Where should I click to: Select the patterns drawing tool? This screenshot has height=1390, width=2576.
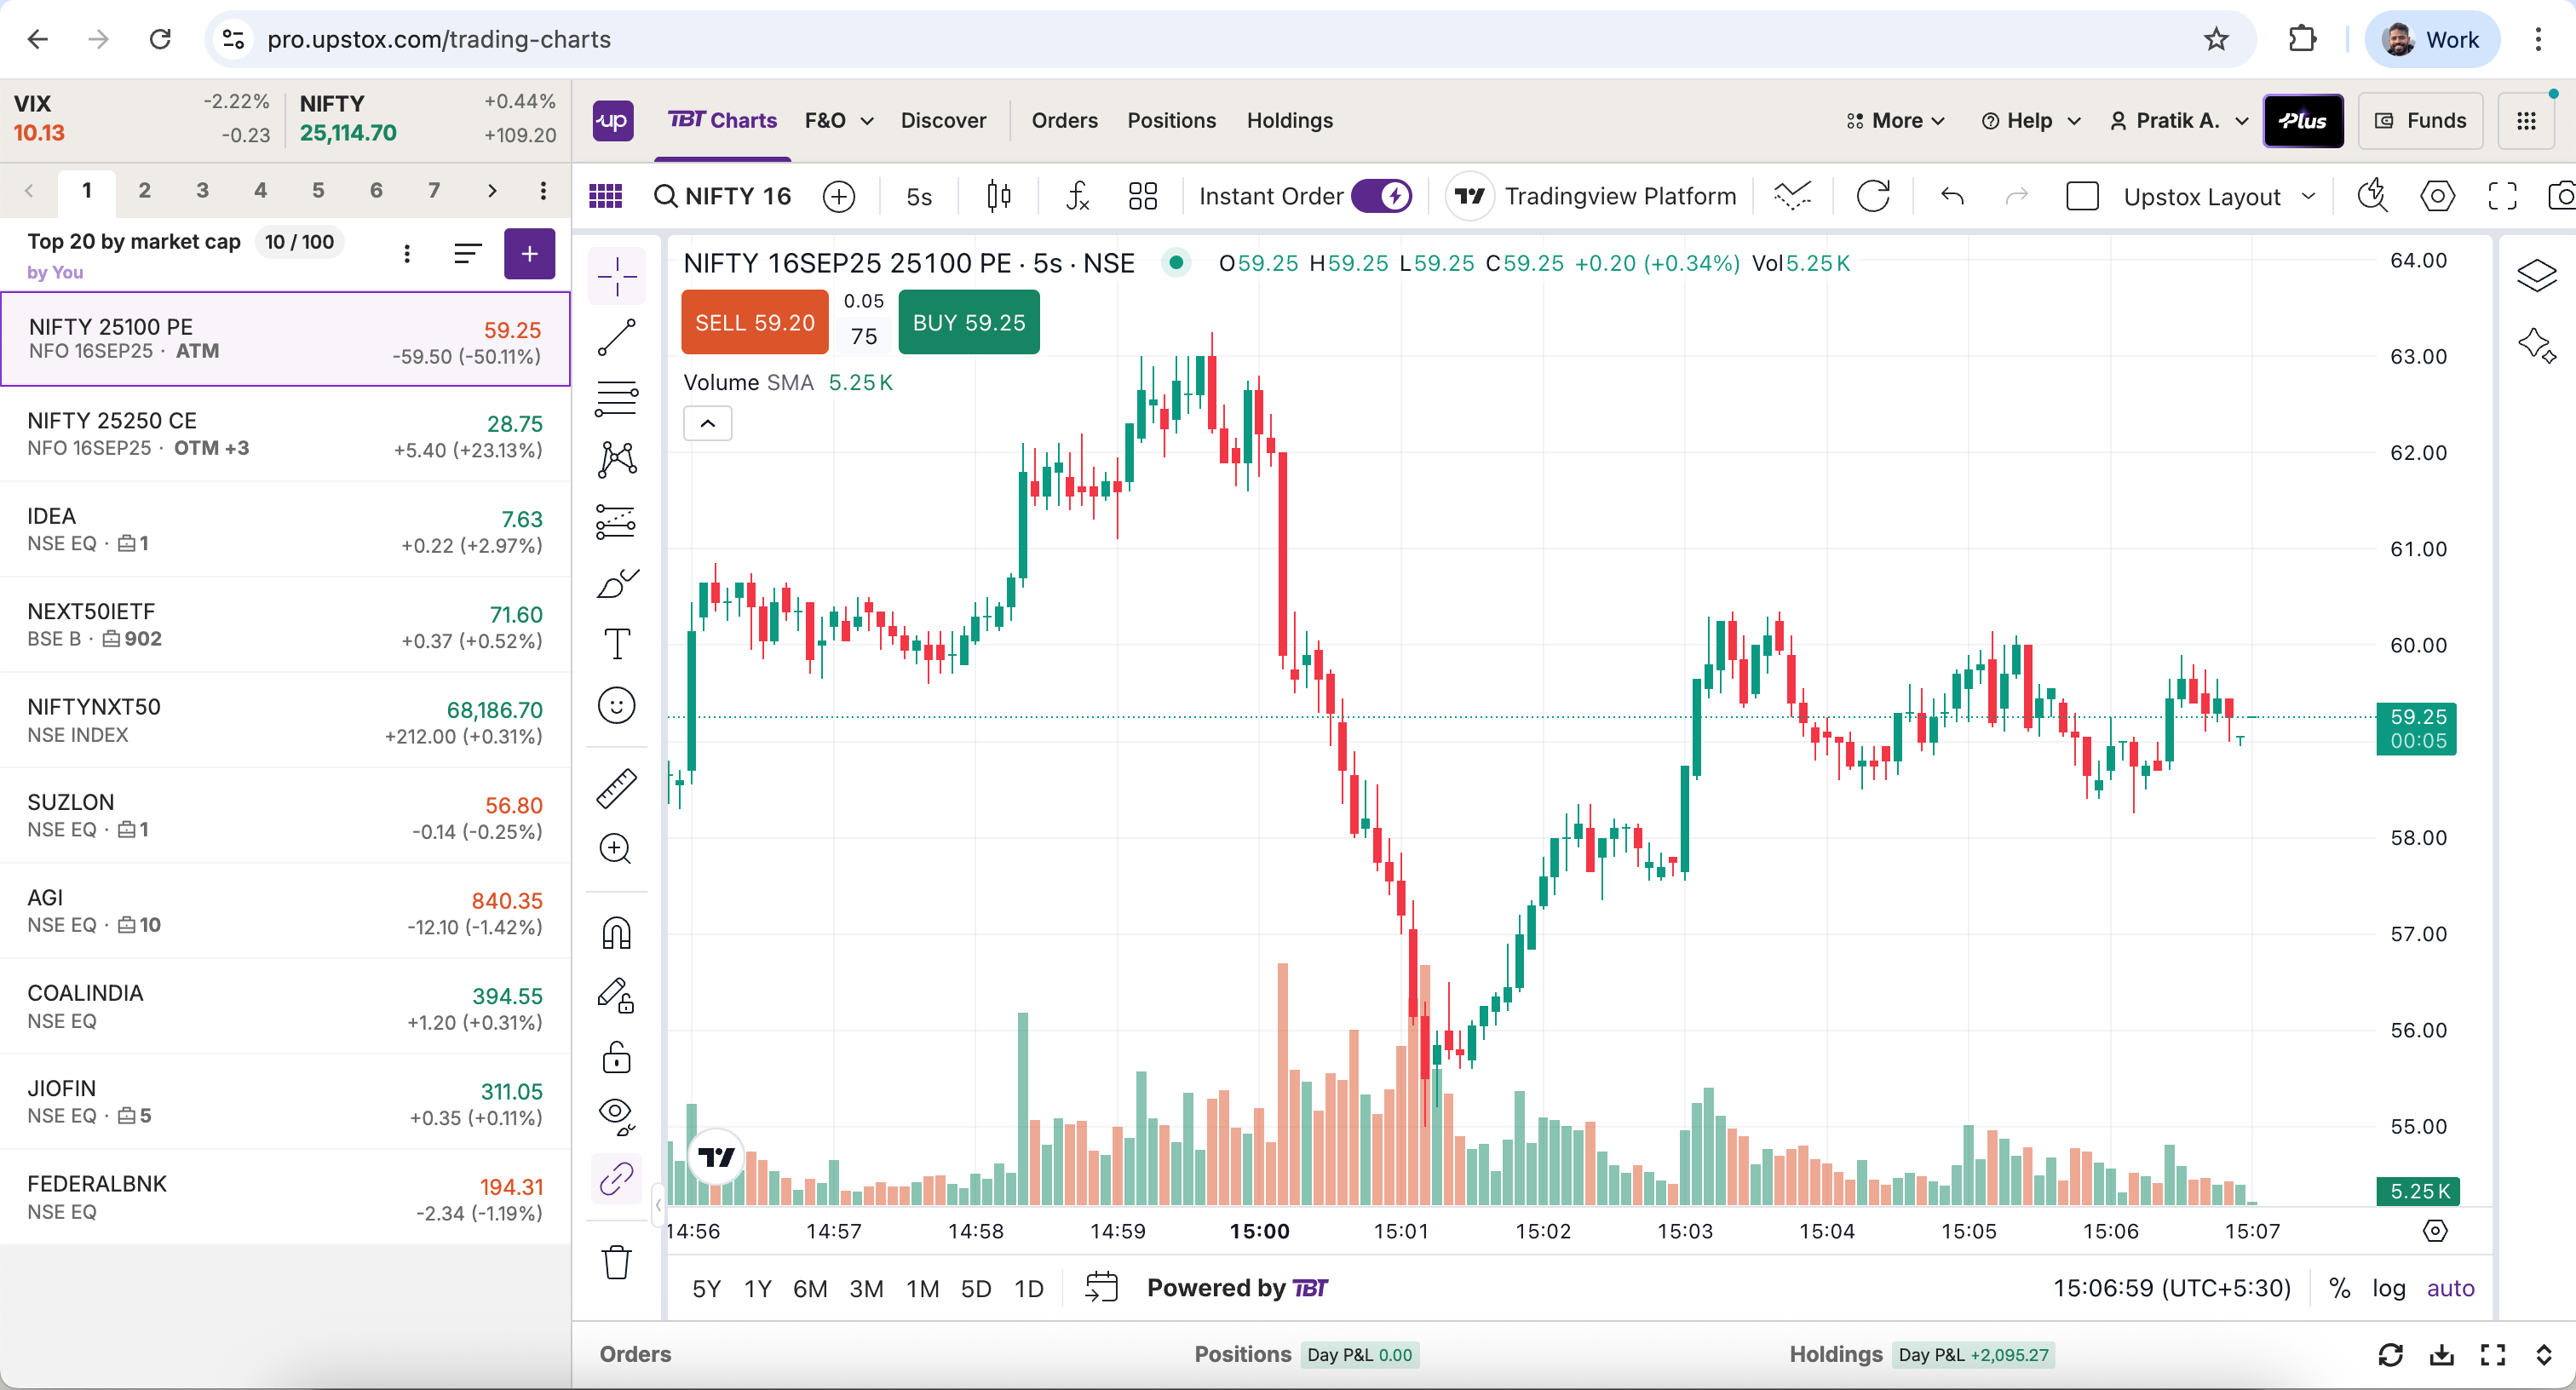617,459
